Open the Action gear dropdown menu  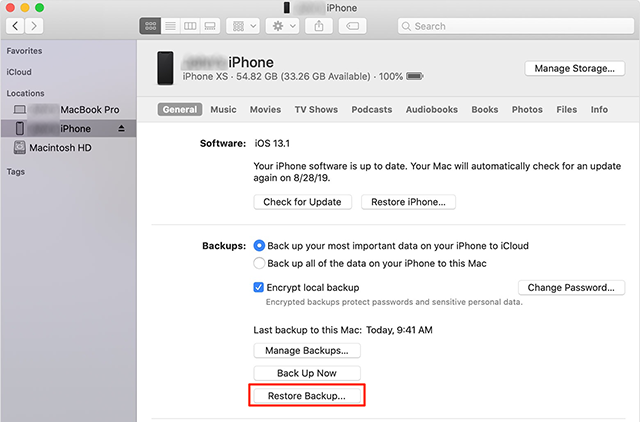tap(281, 26)
